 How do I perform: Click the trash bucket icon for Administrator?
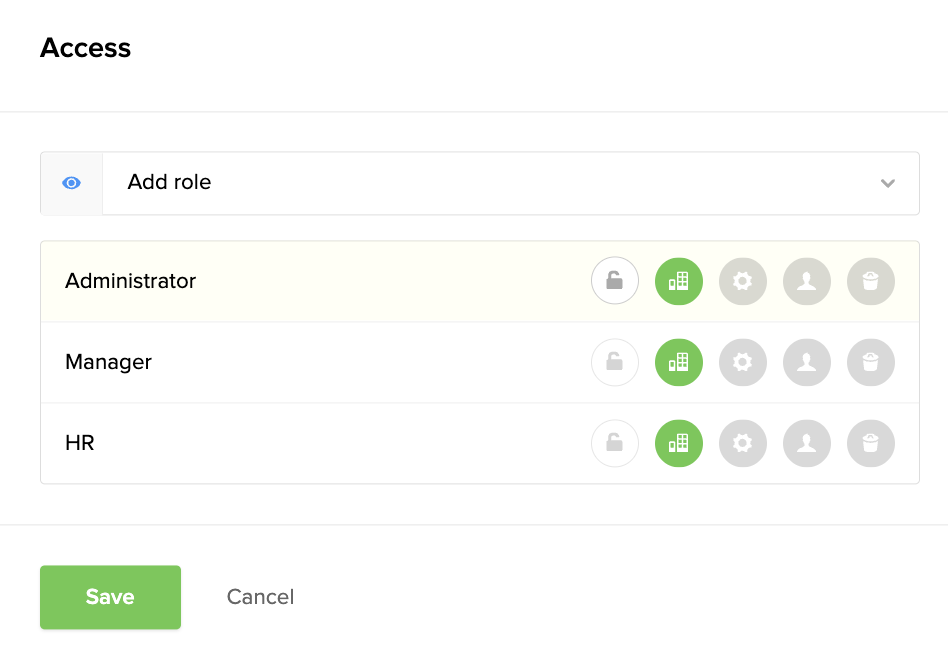[x=871, y=281]
